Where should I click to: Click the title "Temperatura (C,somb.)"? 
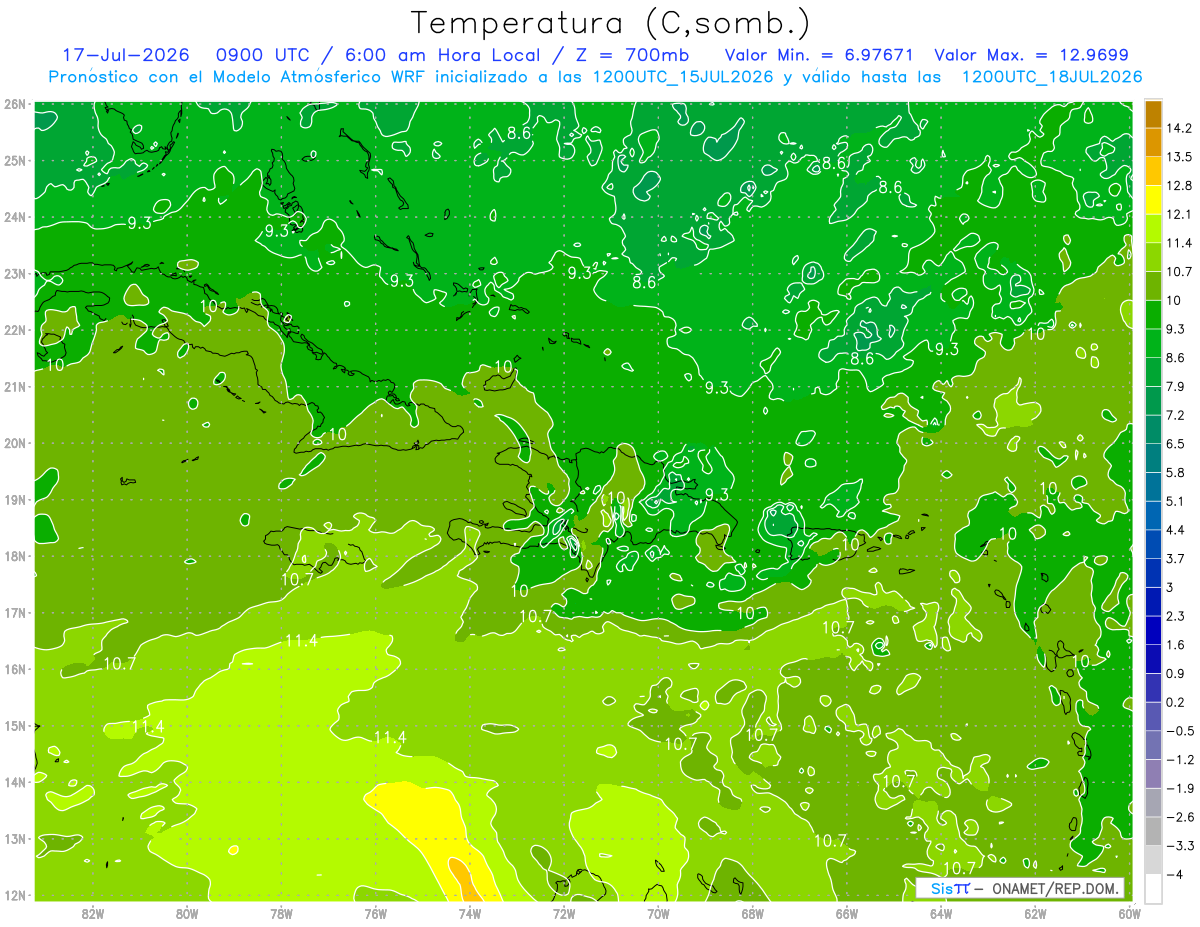pyautogui.click(x=610, y=23)
